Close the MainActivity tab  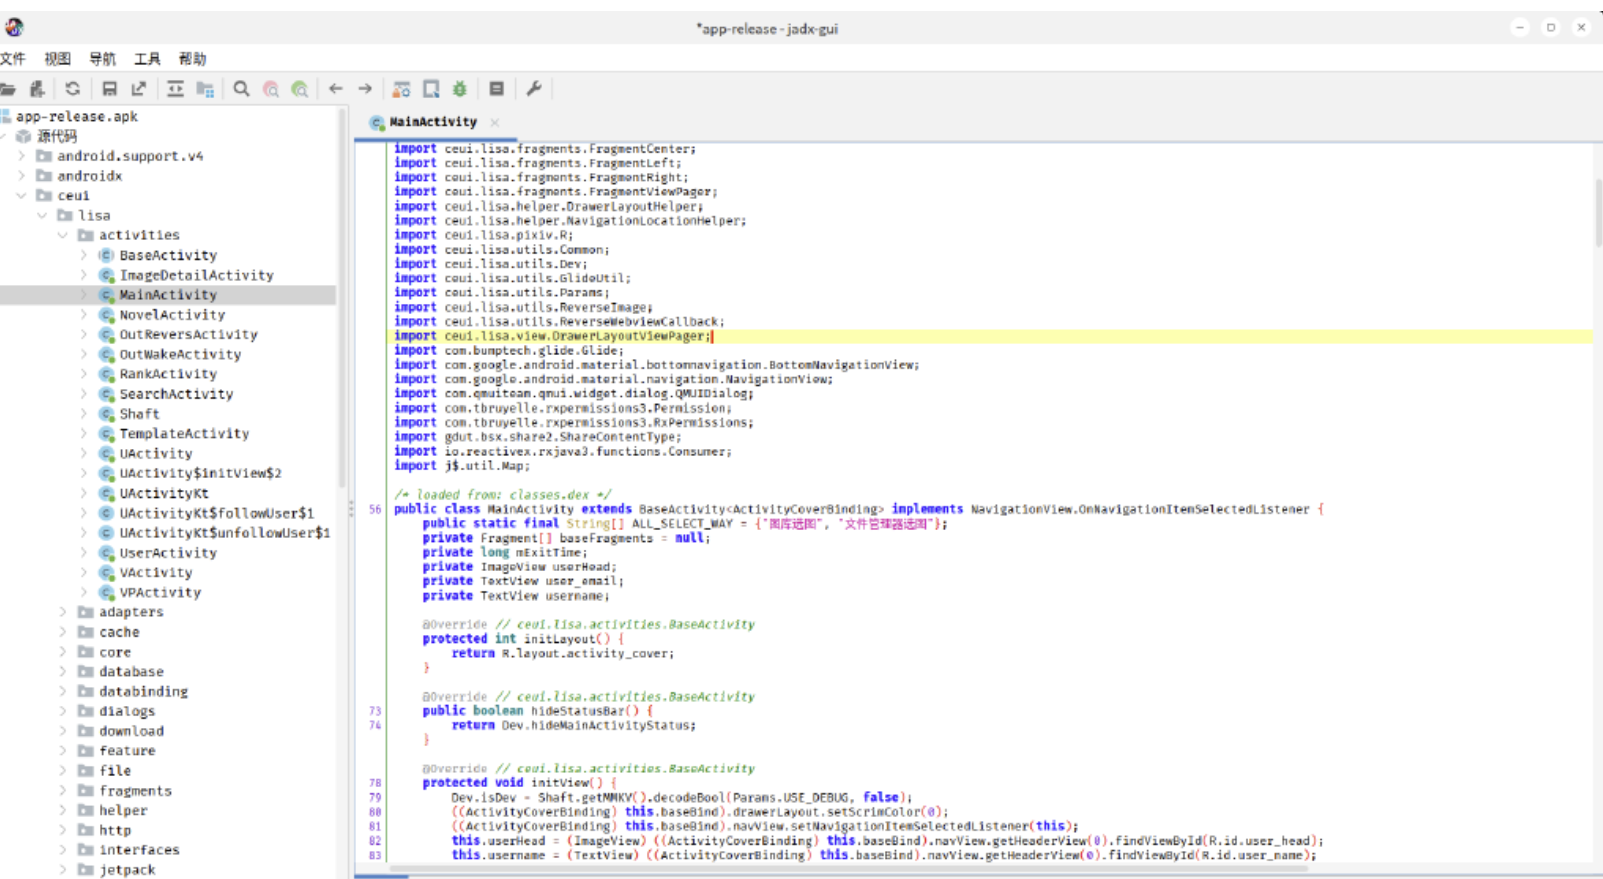point(495,122)
